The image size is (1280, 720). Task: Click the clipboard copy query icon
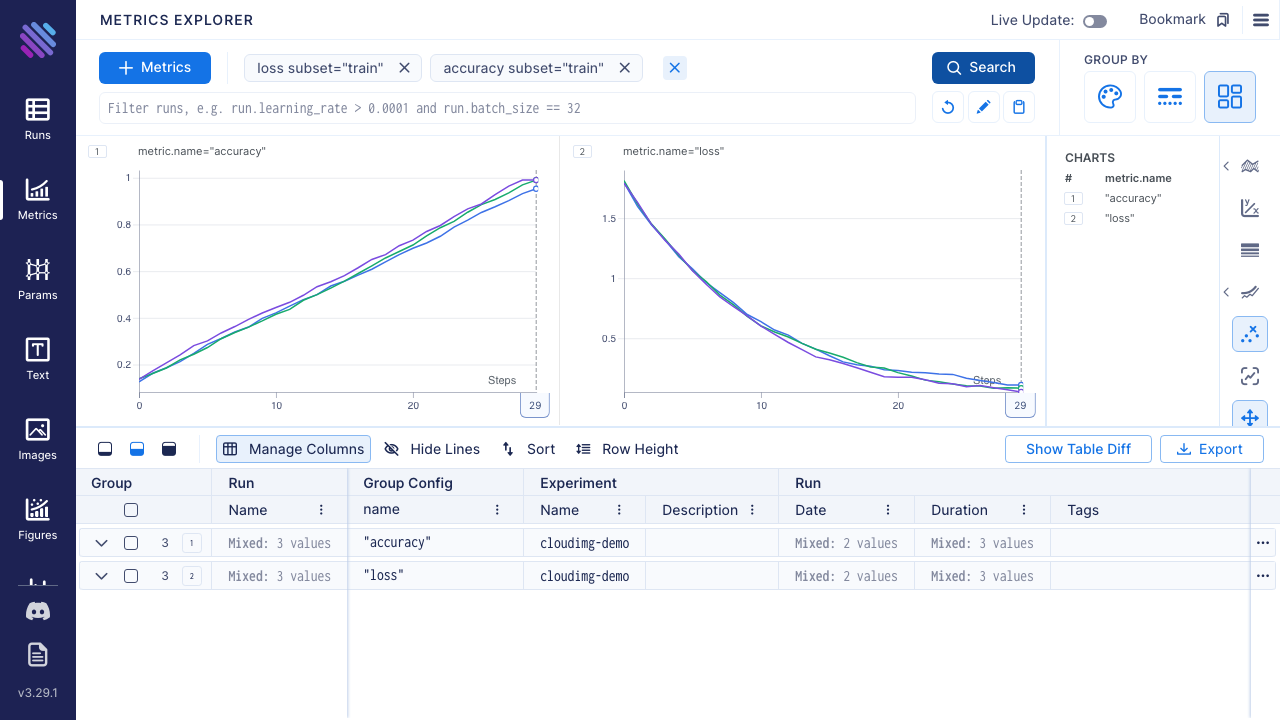click(1019, 108)
